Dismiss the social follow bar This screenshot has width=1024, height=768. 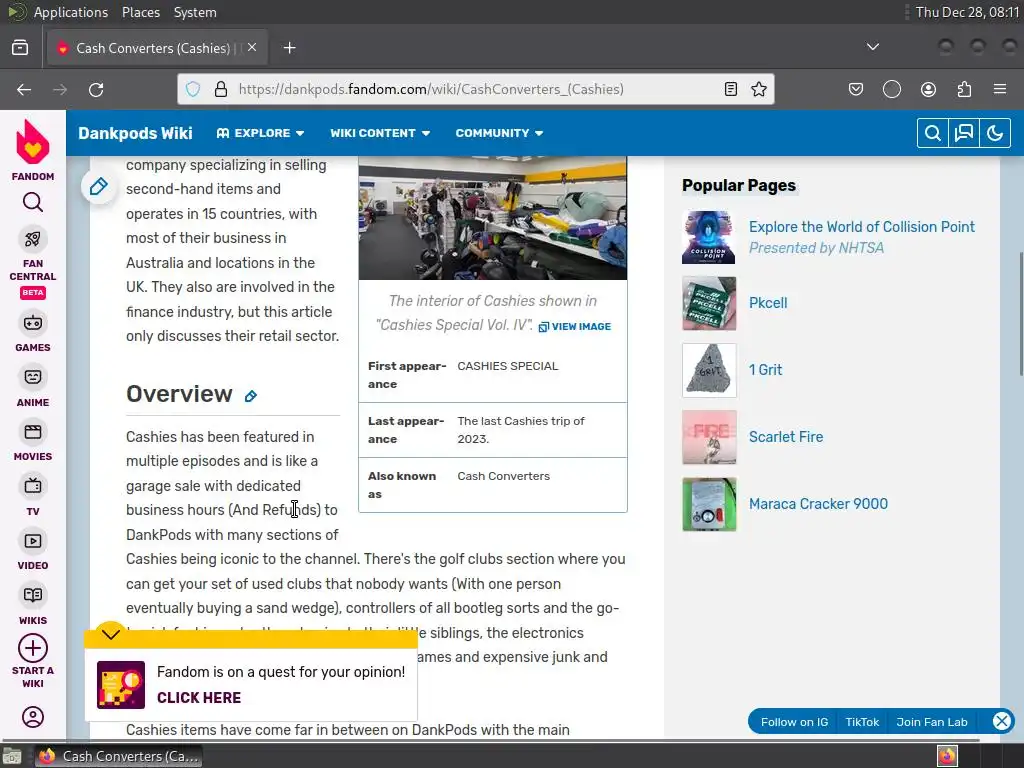tap(1002, 721)
